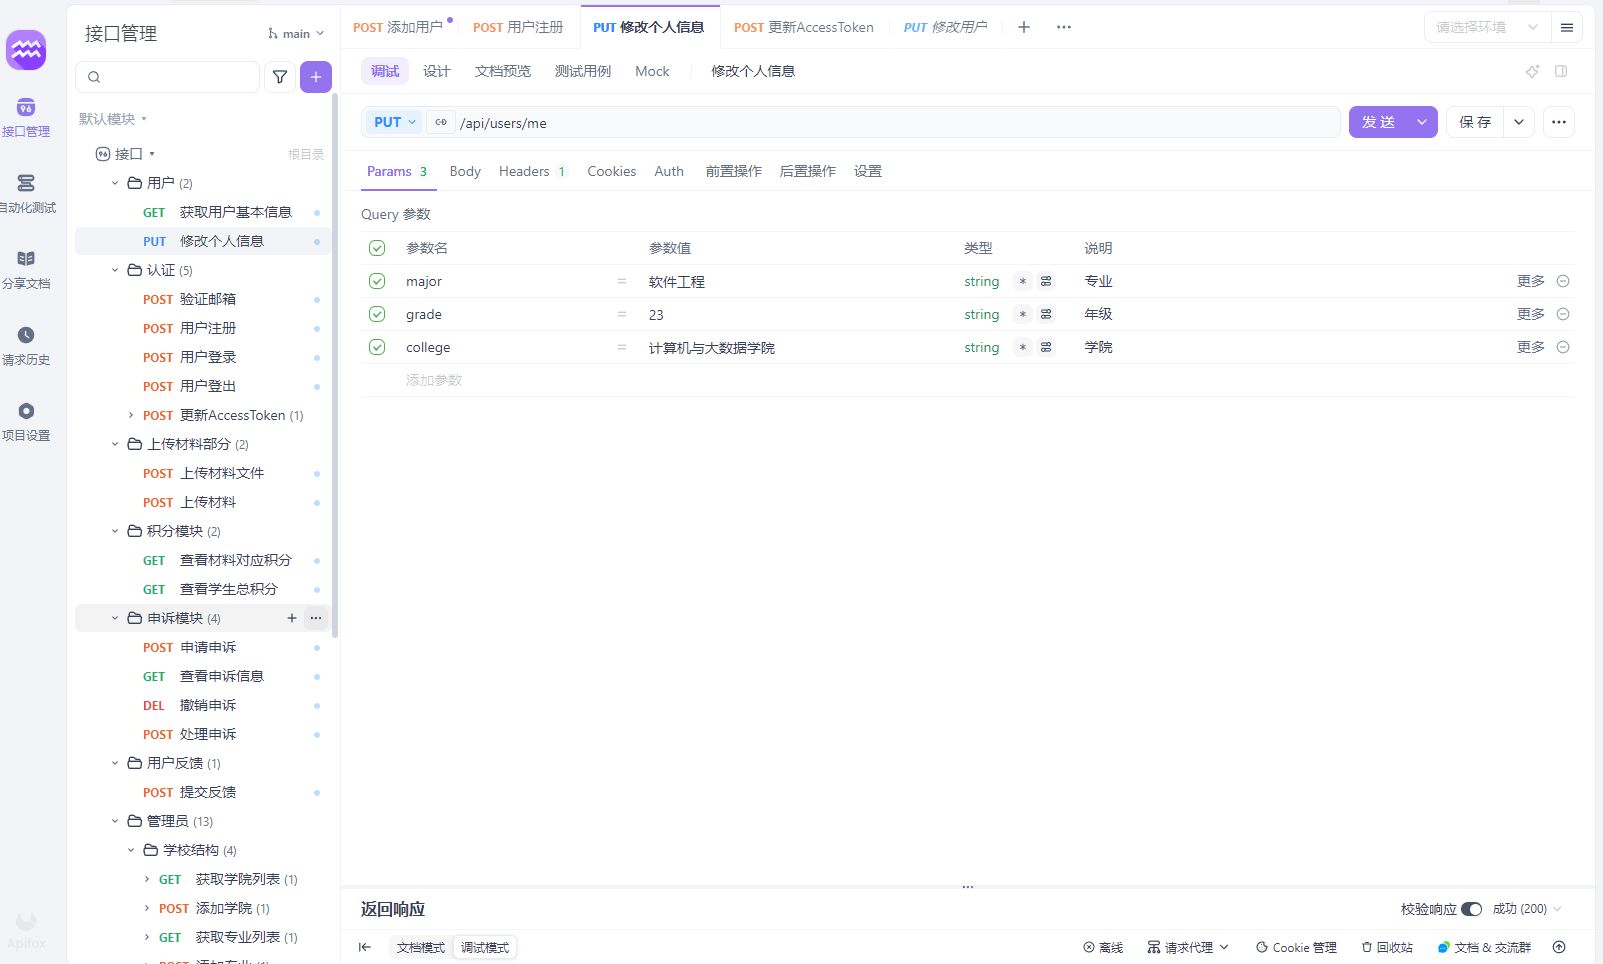Image resolution: width=1603 pixels, height=964 pixels.
Task: Toggle the select-all parameters checkbox
Action: (377, 248)
